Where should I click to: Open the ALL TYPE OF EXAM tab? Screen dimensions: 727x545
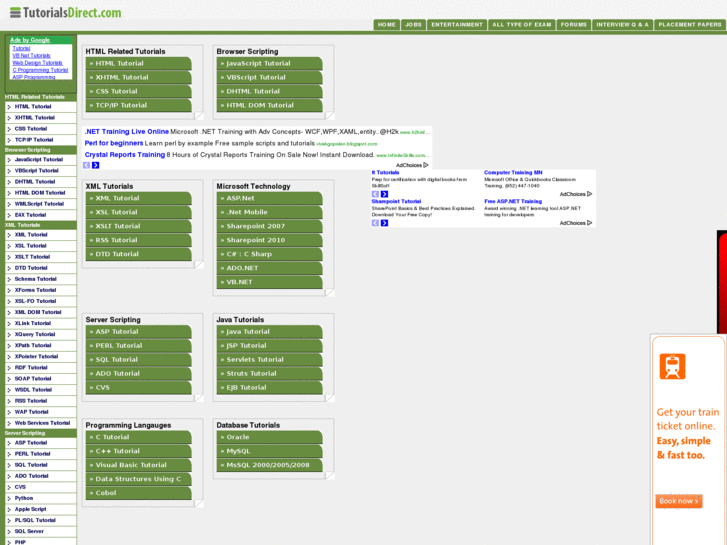[522, 25]
